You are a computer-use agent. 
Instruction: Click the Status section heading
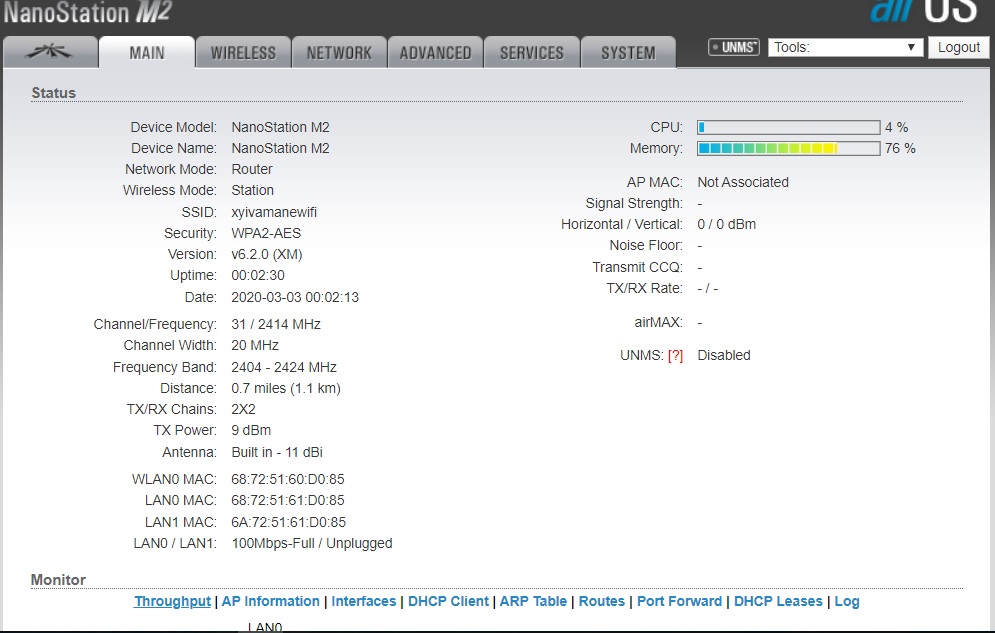53,93
